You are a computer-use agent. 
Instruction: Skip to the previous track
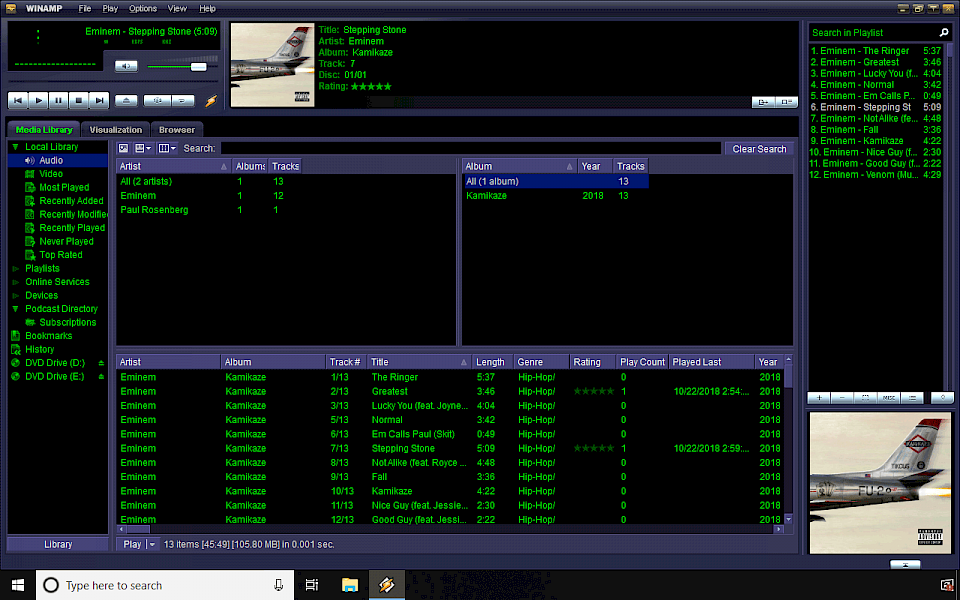18,100
